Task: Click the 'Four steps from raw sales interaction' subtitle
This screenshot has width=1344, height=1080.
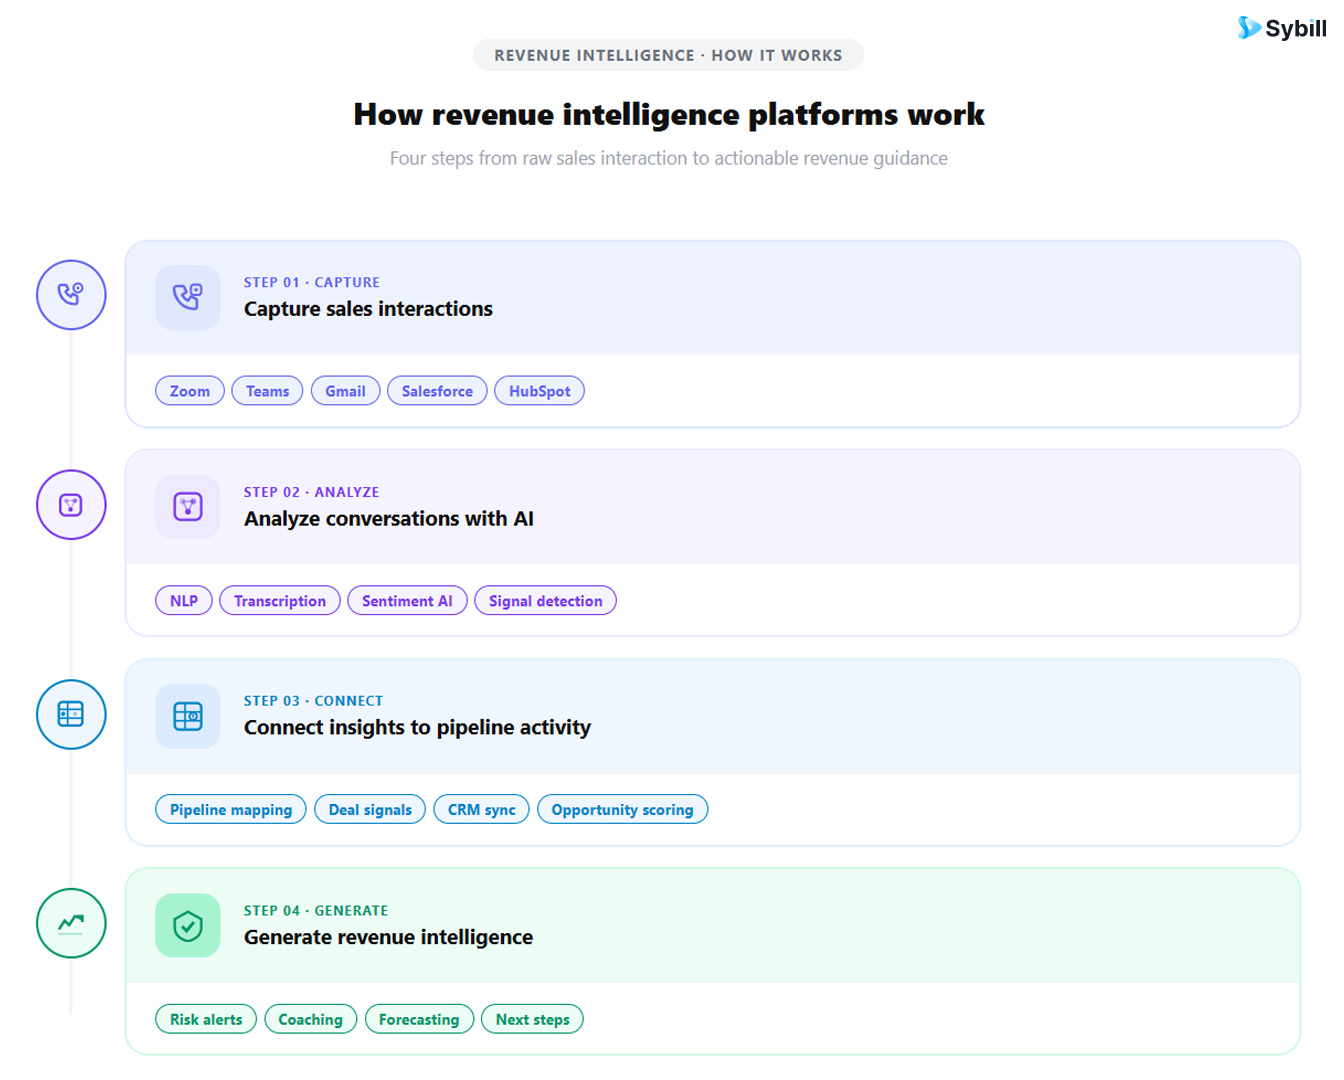Action: 668,158
